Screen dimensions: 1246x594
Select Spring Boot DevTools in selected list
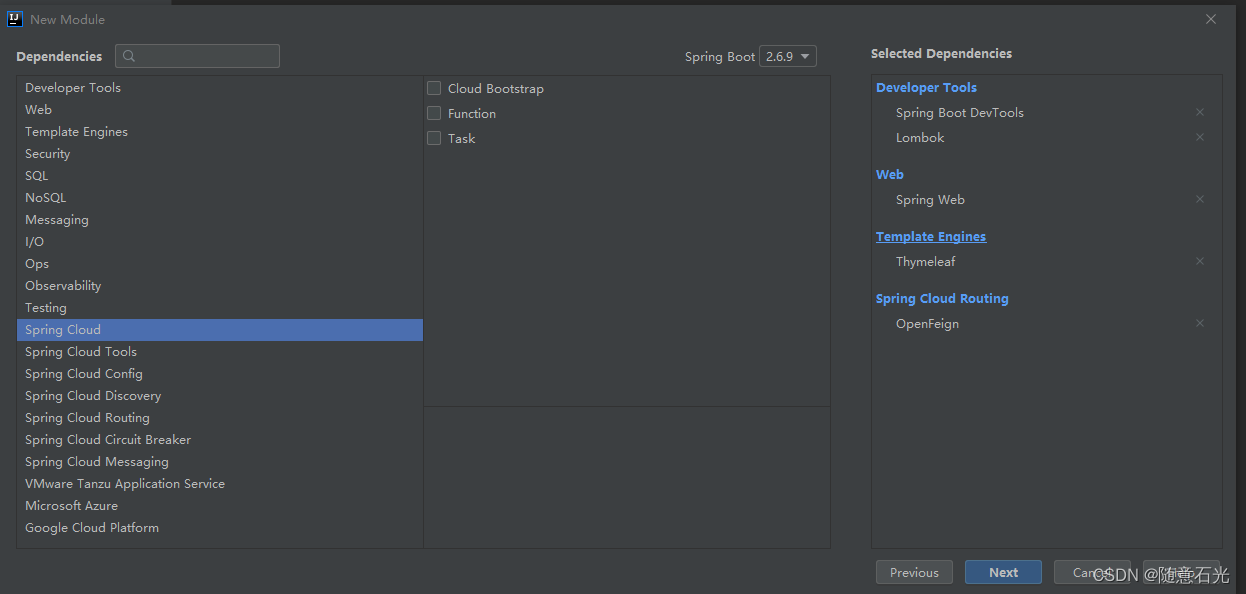960,113
